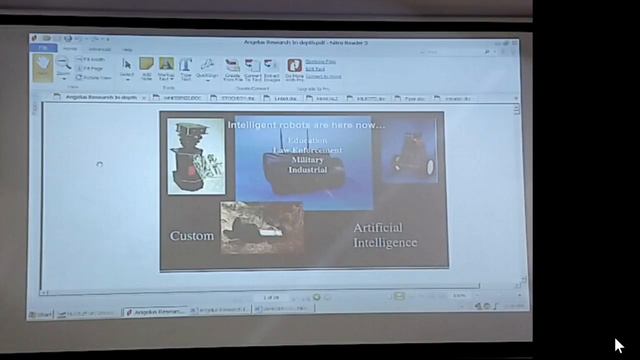Choose Fit Width view option
Image resolution: width=640 pixels, height=360 pixels.
pos(91,60)
